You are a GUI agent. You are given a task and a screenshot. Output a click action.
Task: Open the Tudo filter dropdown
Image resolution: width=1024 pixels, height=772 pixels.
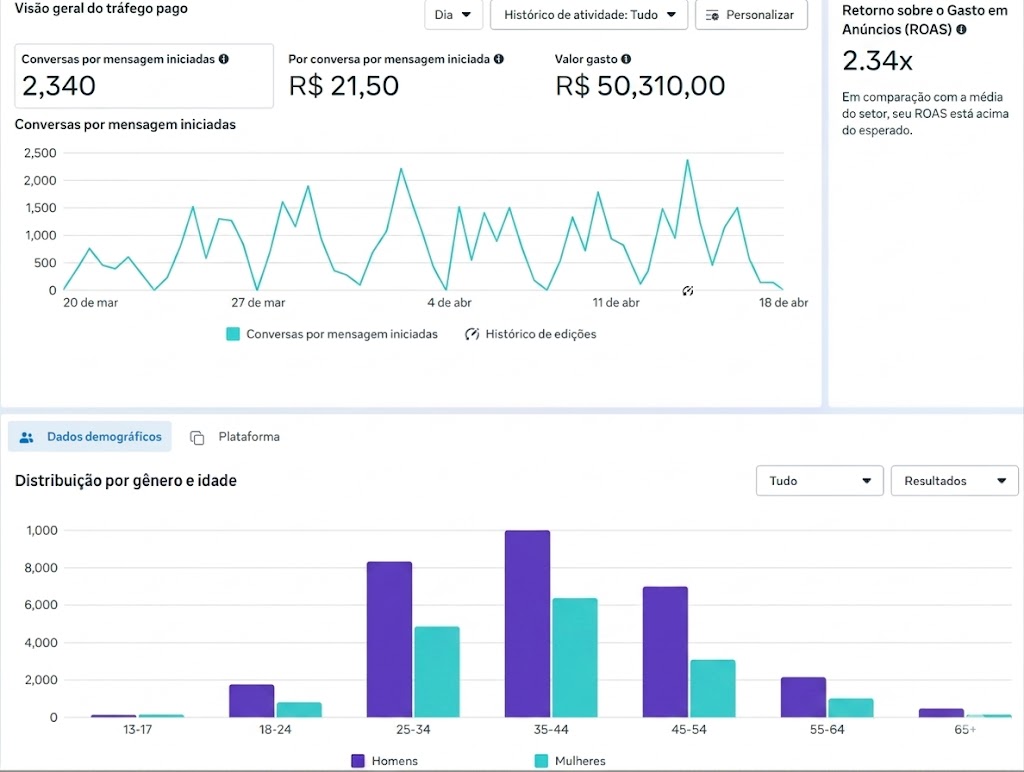[x=819, y=481]
